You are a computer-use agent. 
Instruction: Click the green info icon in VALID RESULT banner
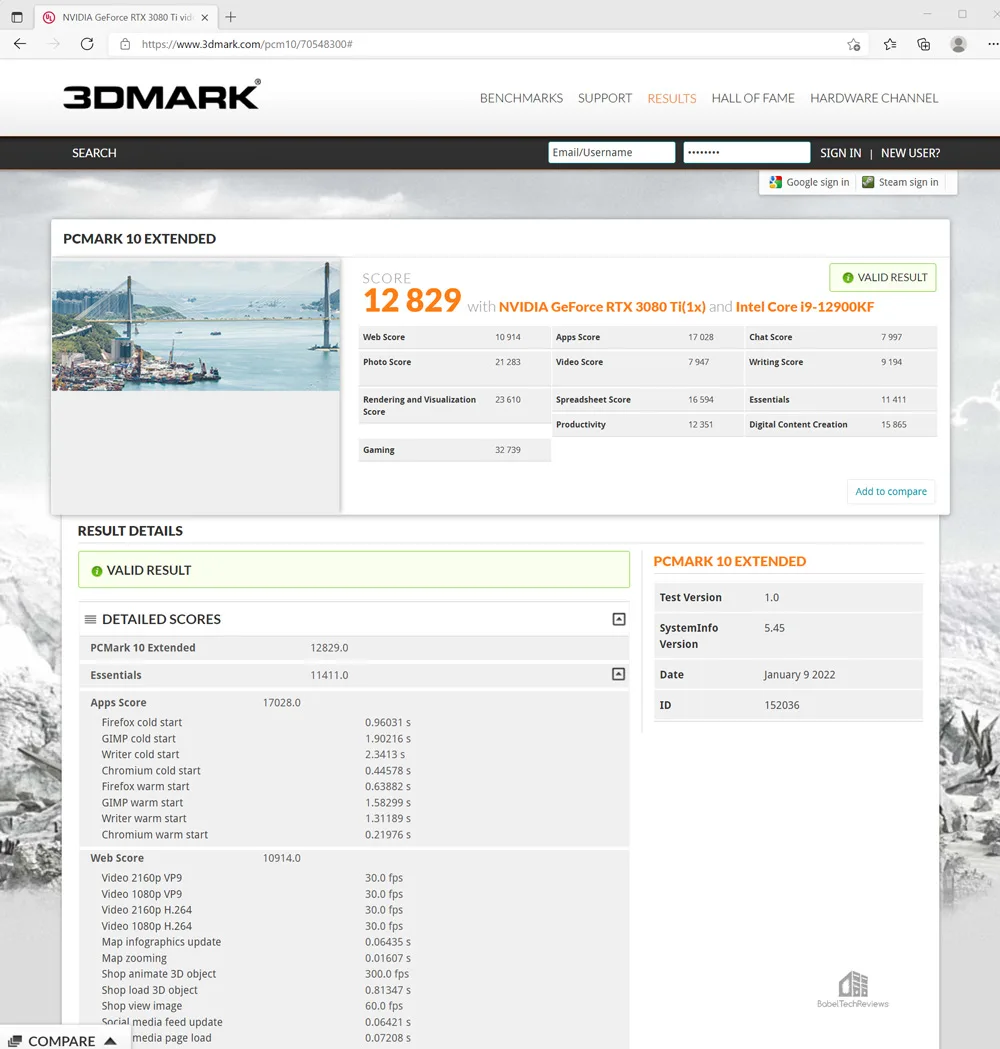[96, 571]
